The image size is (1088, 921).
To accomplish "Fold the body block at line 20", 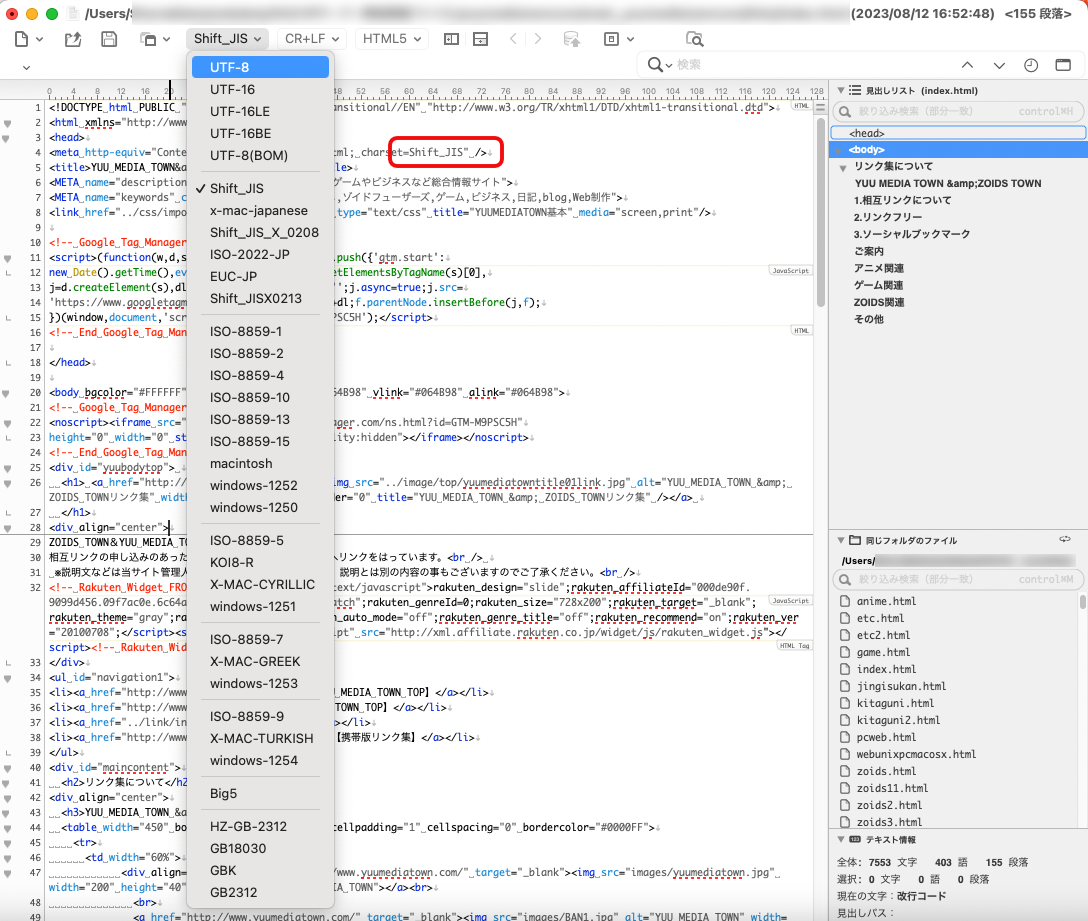I will (6, 393).
